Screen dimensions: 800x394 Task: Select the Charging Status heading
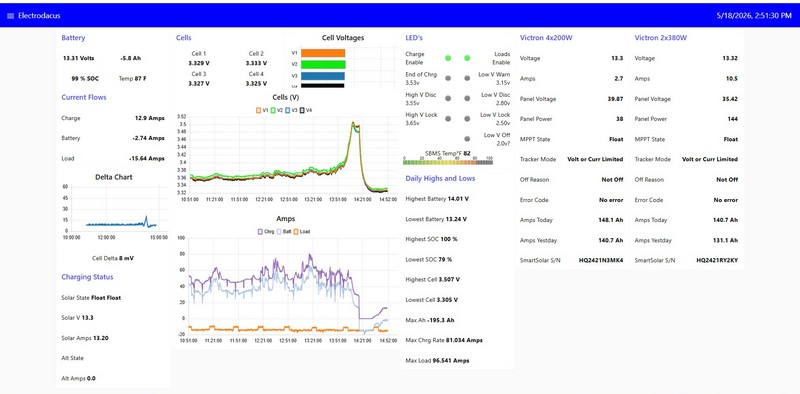(87, 277)
